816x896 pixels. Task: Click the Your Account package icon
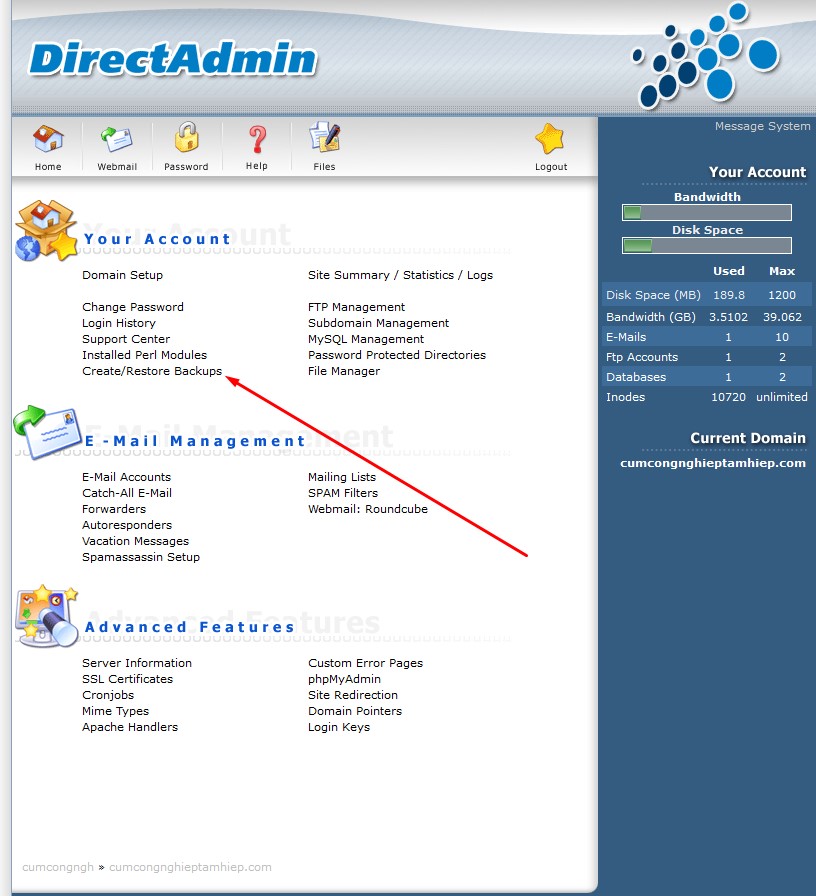tap(43, 229)
